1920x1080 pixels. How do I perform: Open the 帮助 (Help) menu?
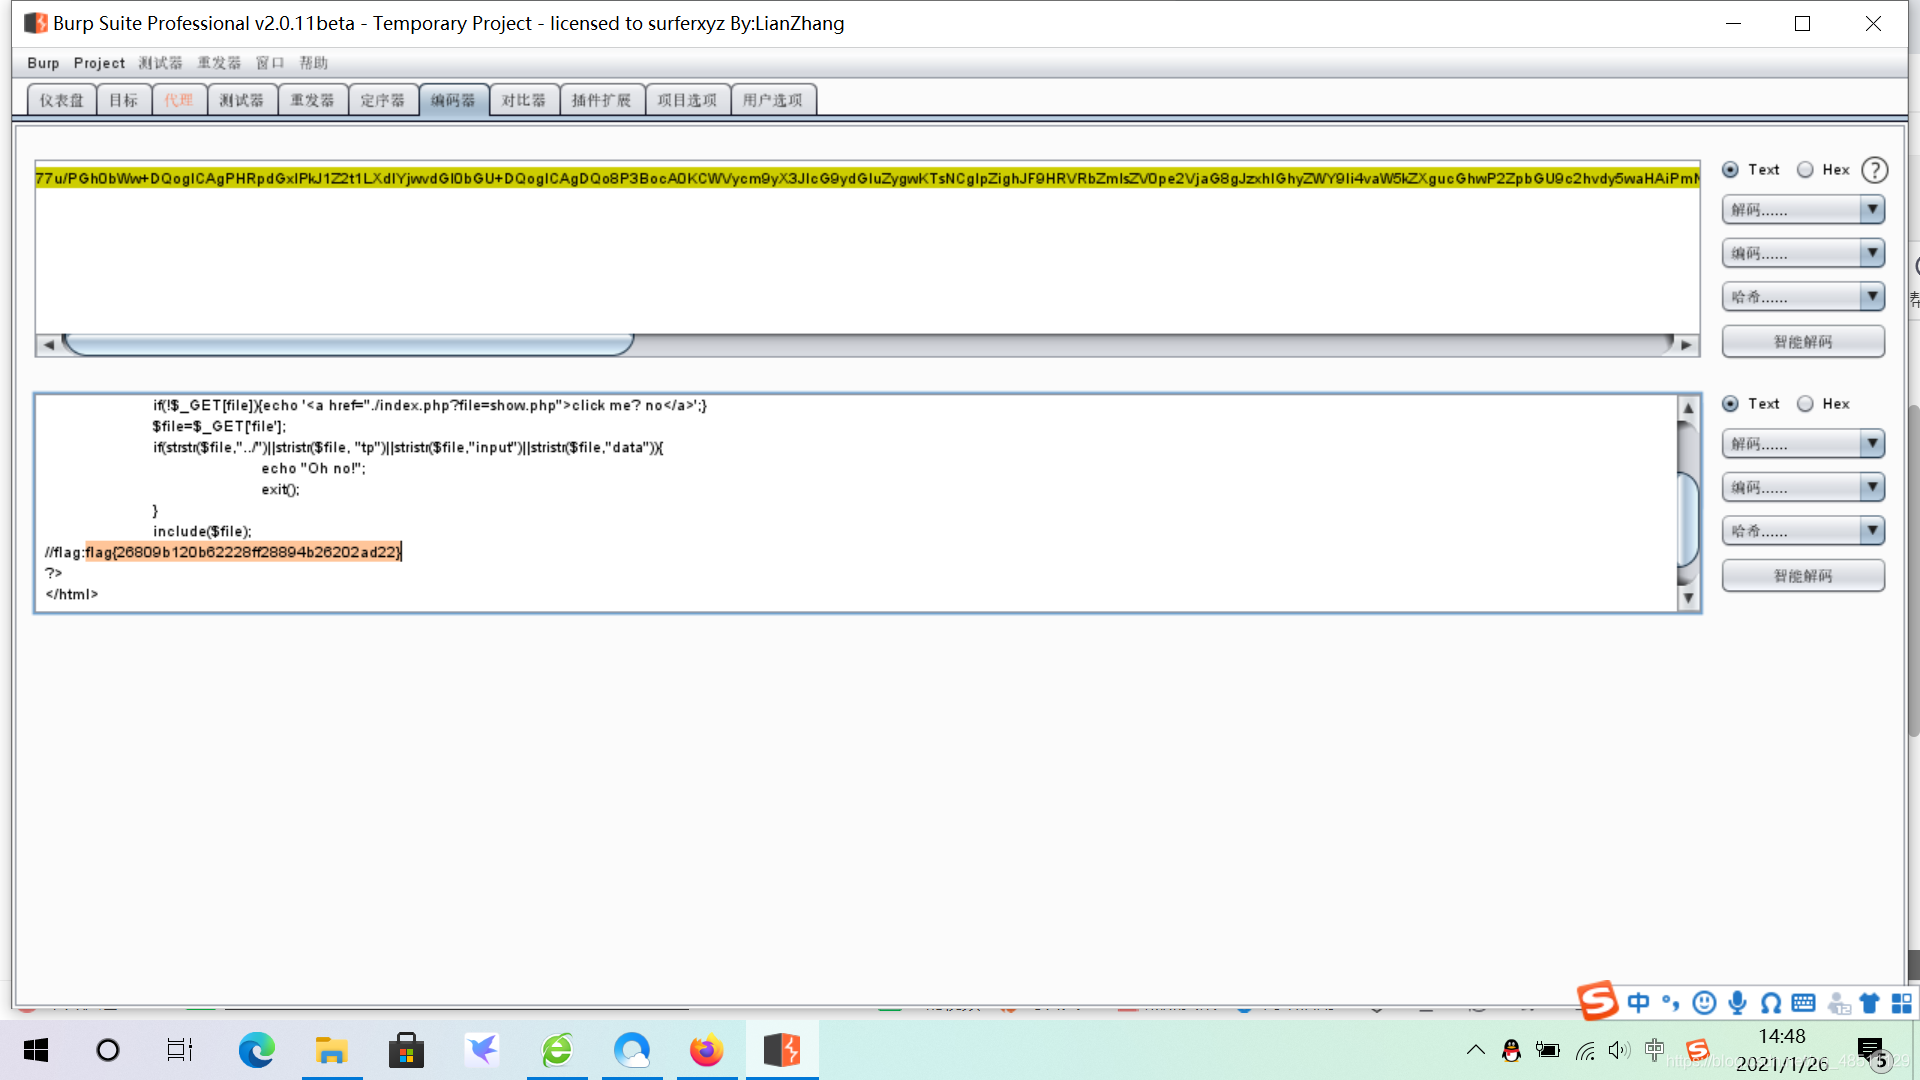point(314,63)
